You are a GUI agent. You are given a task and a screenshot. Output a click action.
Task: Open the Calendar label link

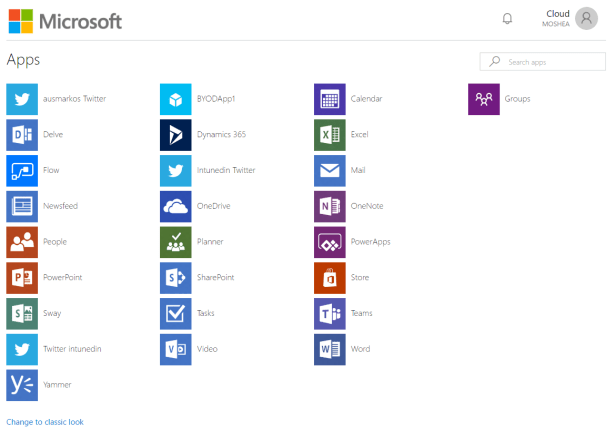tap(366, 99)
